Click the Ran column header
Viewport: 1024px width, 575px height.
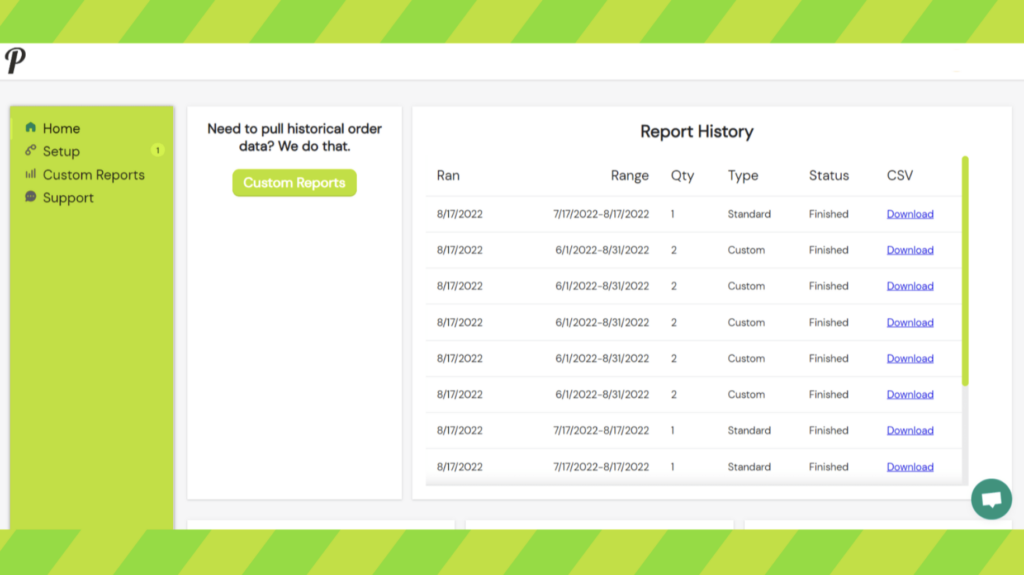448,175
